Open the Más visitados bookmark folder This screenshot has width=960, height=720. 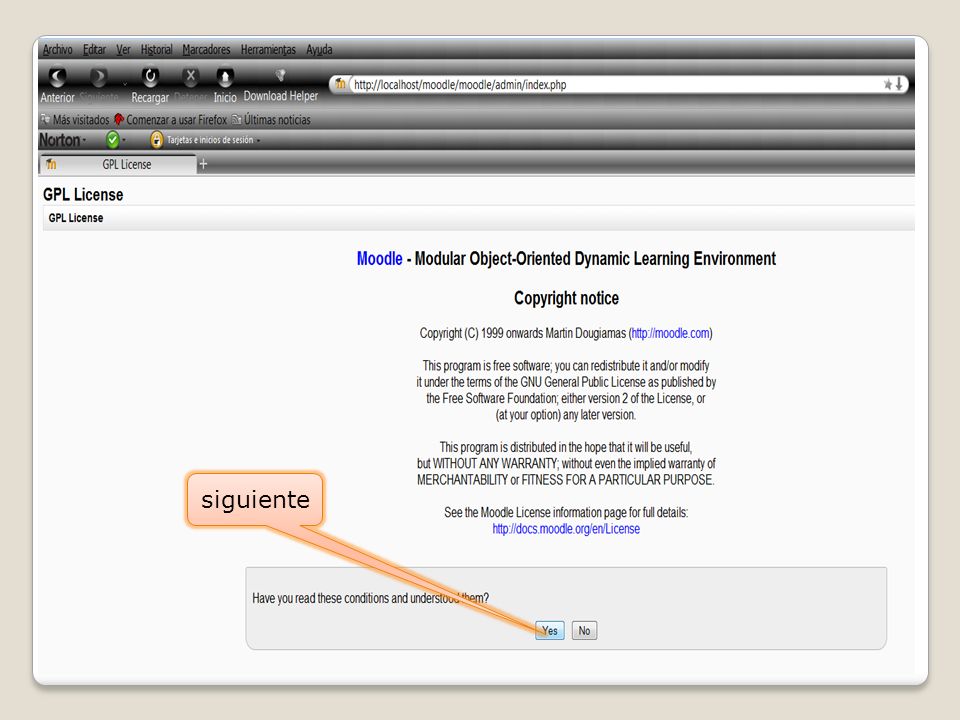(75, 119)
